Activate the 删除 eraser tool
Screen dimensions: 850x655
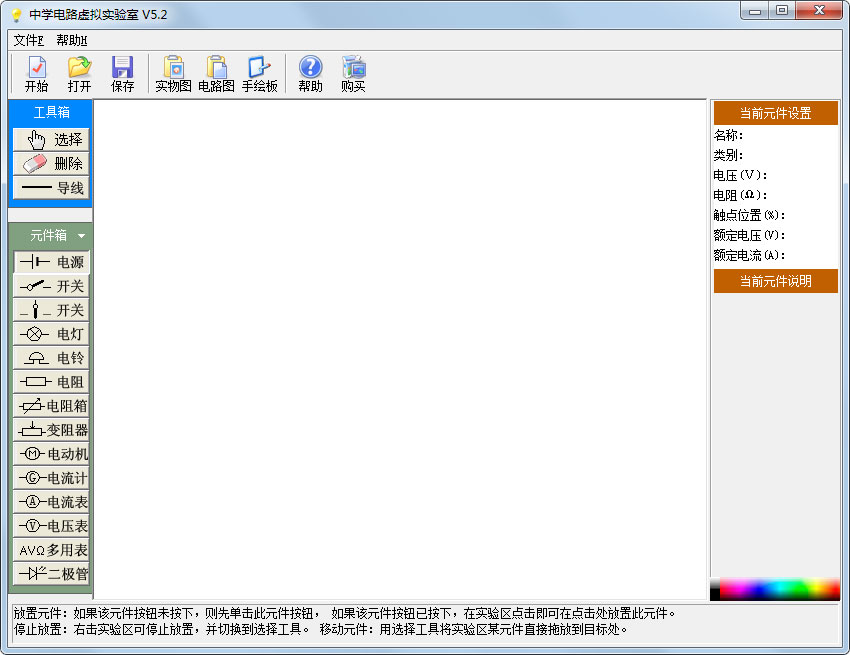[x=51, y=164]
